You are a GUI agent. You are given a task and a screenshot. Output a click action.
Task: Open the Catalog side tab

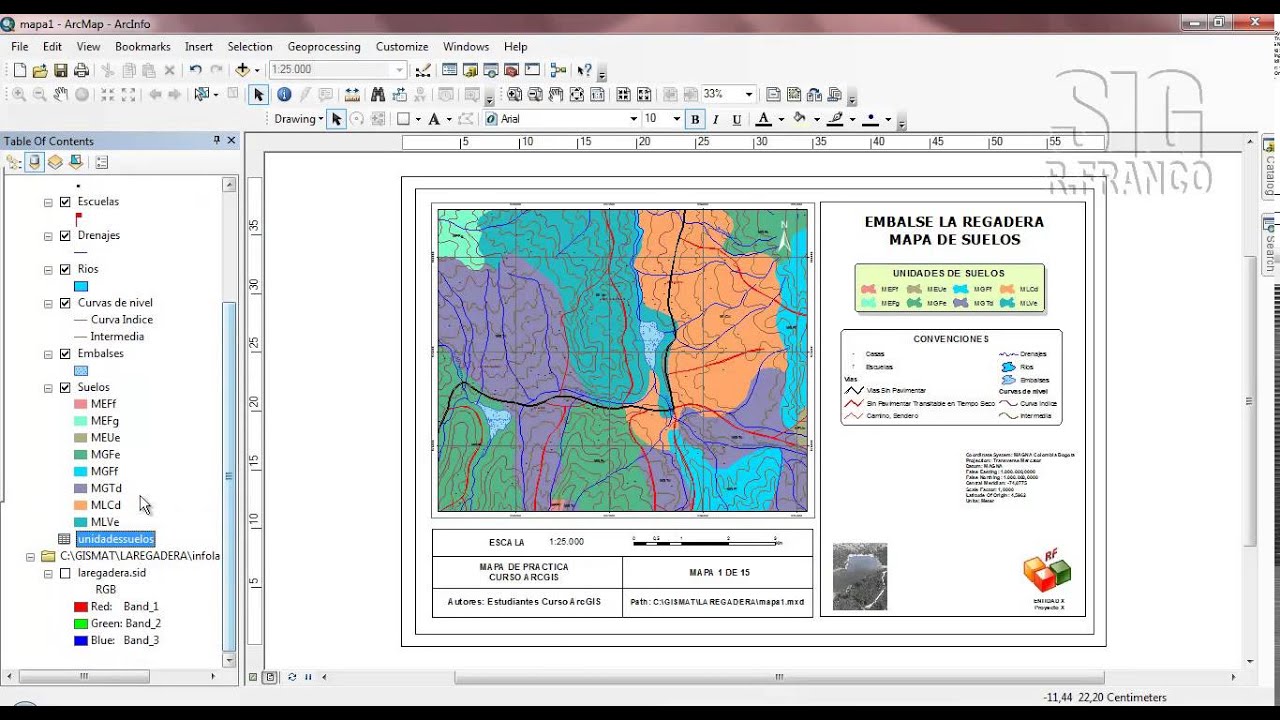tap(1270, 170)
